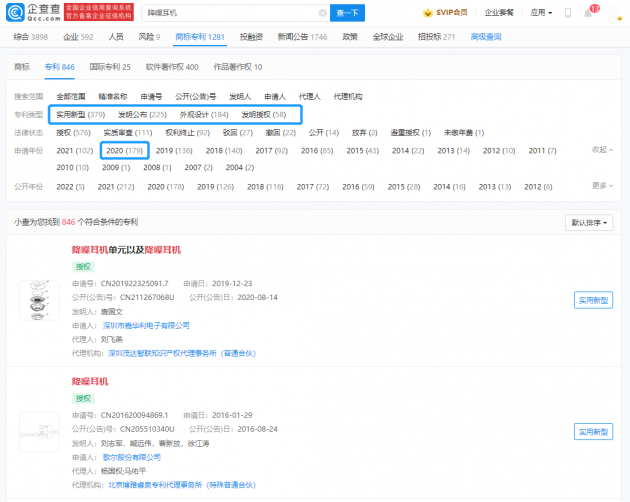Screen dimensions: 630x502
Task: Filter application year 2019 (136)
Action: pos(174,151)
